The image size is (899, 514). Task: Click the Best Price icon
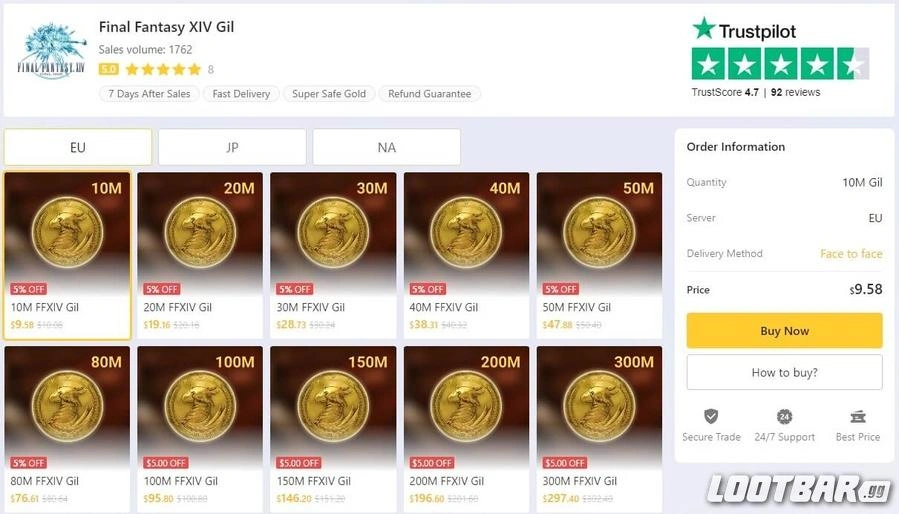[x=858, y=416]
